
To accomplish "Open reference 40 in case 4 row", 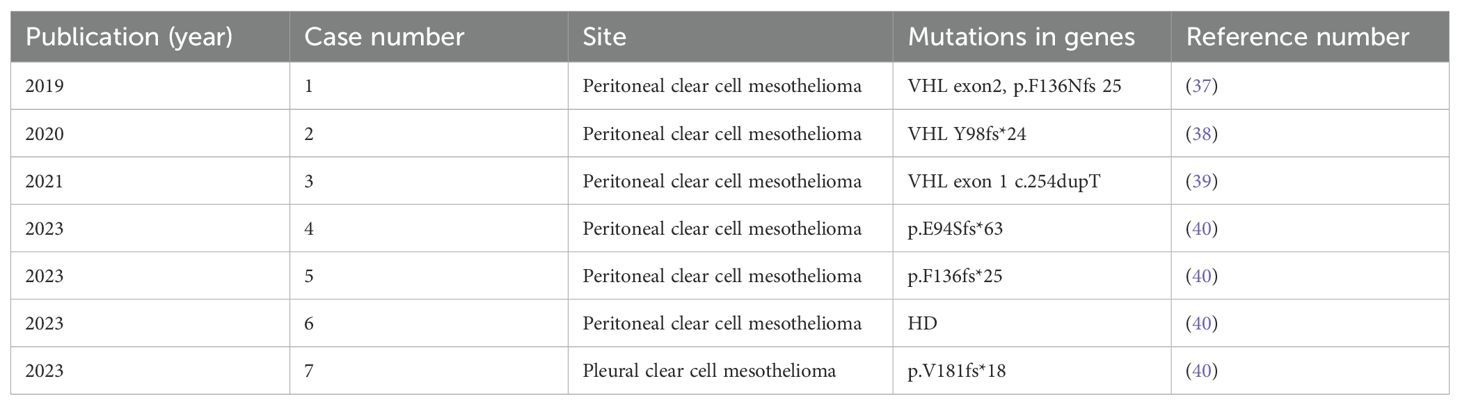I will [x=1201, y=229].
